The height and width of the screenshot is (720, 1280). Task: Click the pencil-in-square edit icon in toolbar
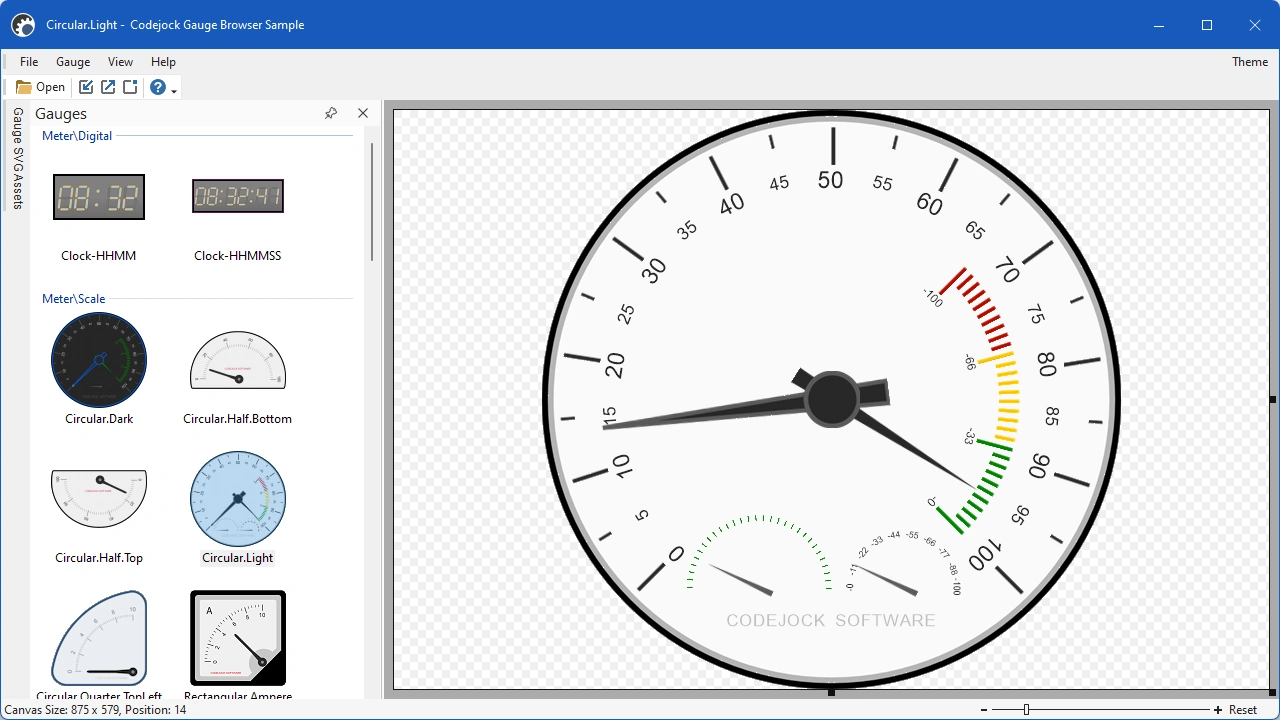click(x=86, y=87)
